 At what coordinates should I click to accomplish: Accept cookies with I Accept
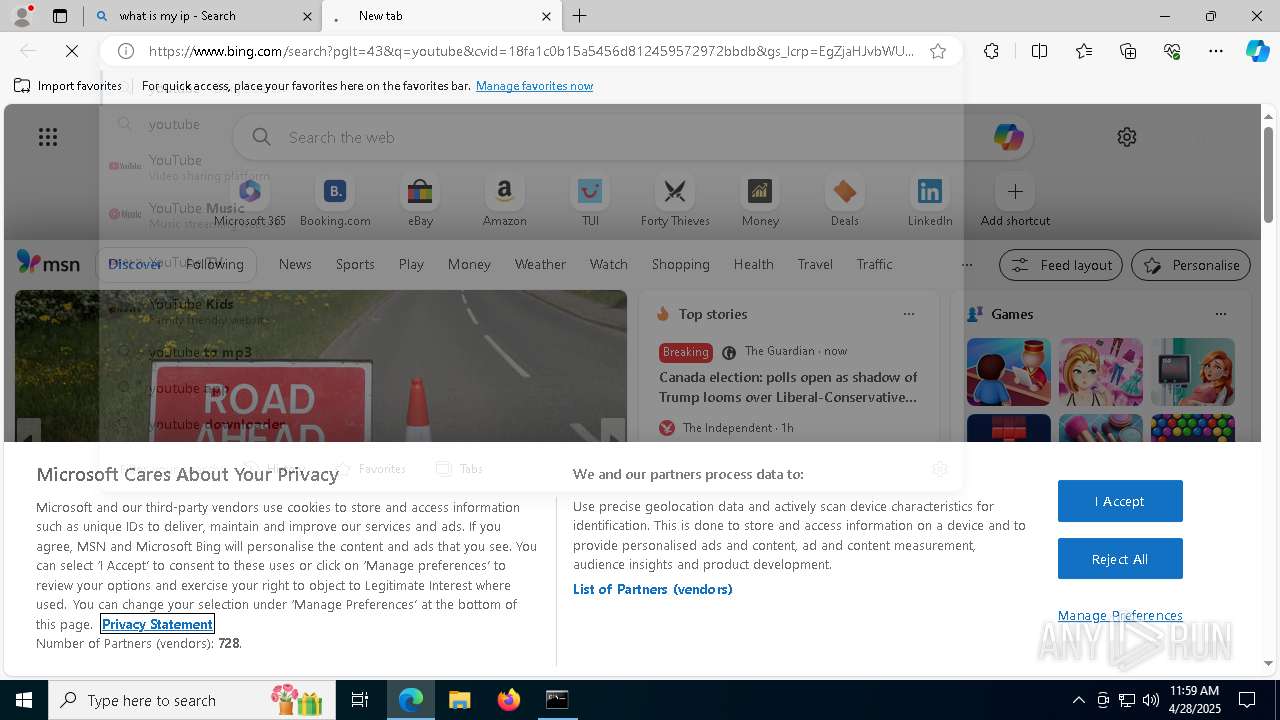pos(1120,501)
